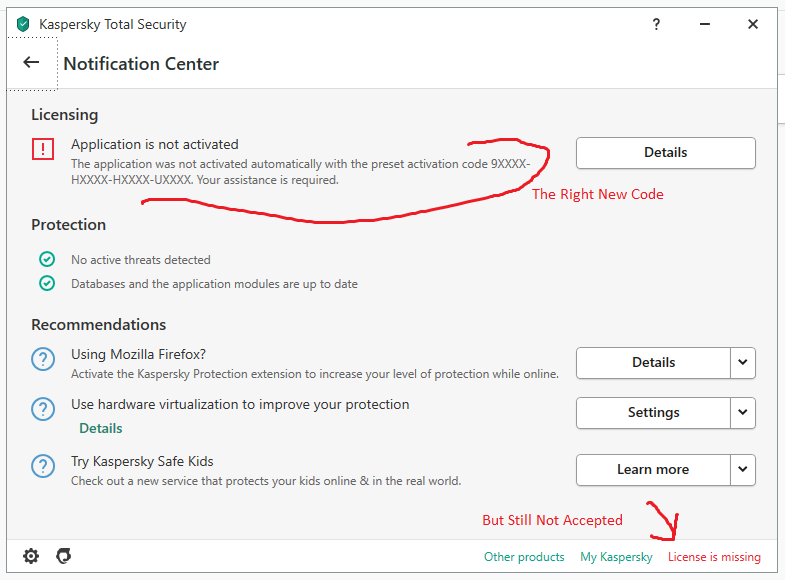Click the green check beside databases up to date
The width and height of the screenshot is (785, 580).
(47, 283)
